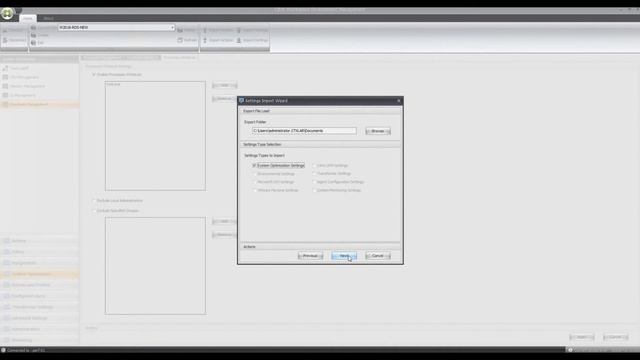This screenshot has height=360, width=640.
Task: Click the IO Management sidebar icon
Action: coord(5,95)
